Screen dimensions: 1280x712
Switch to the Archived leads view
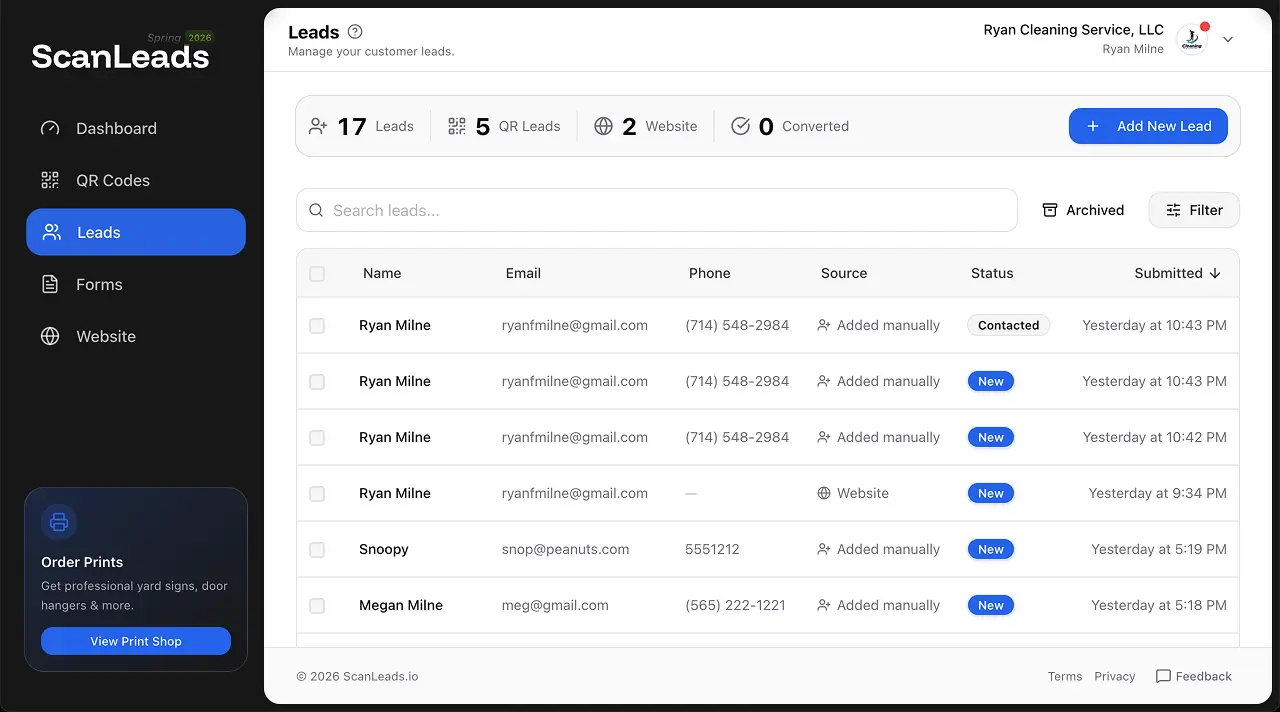[1083, 210]
